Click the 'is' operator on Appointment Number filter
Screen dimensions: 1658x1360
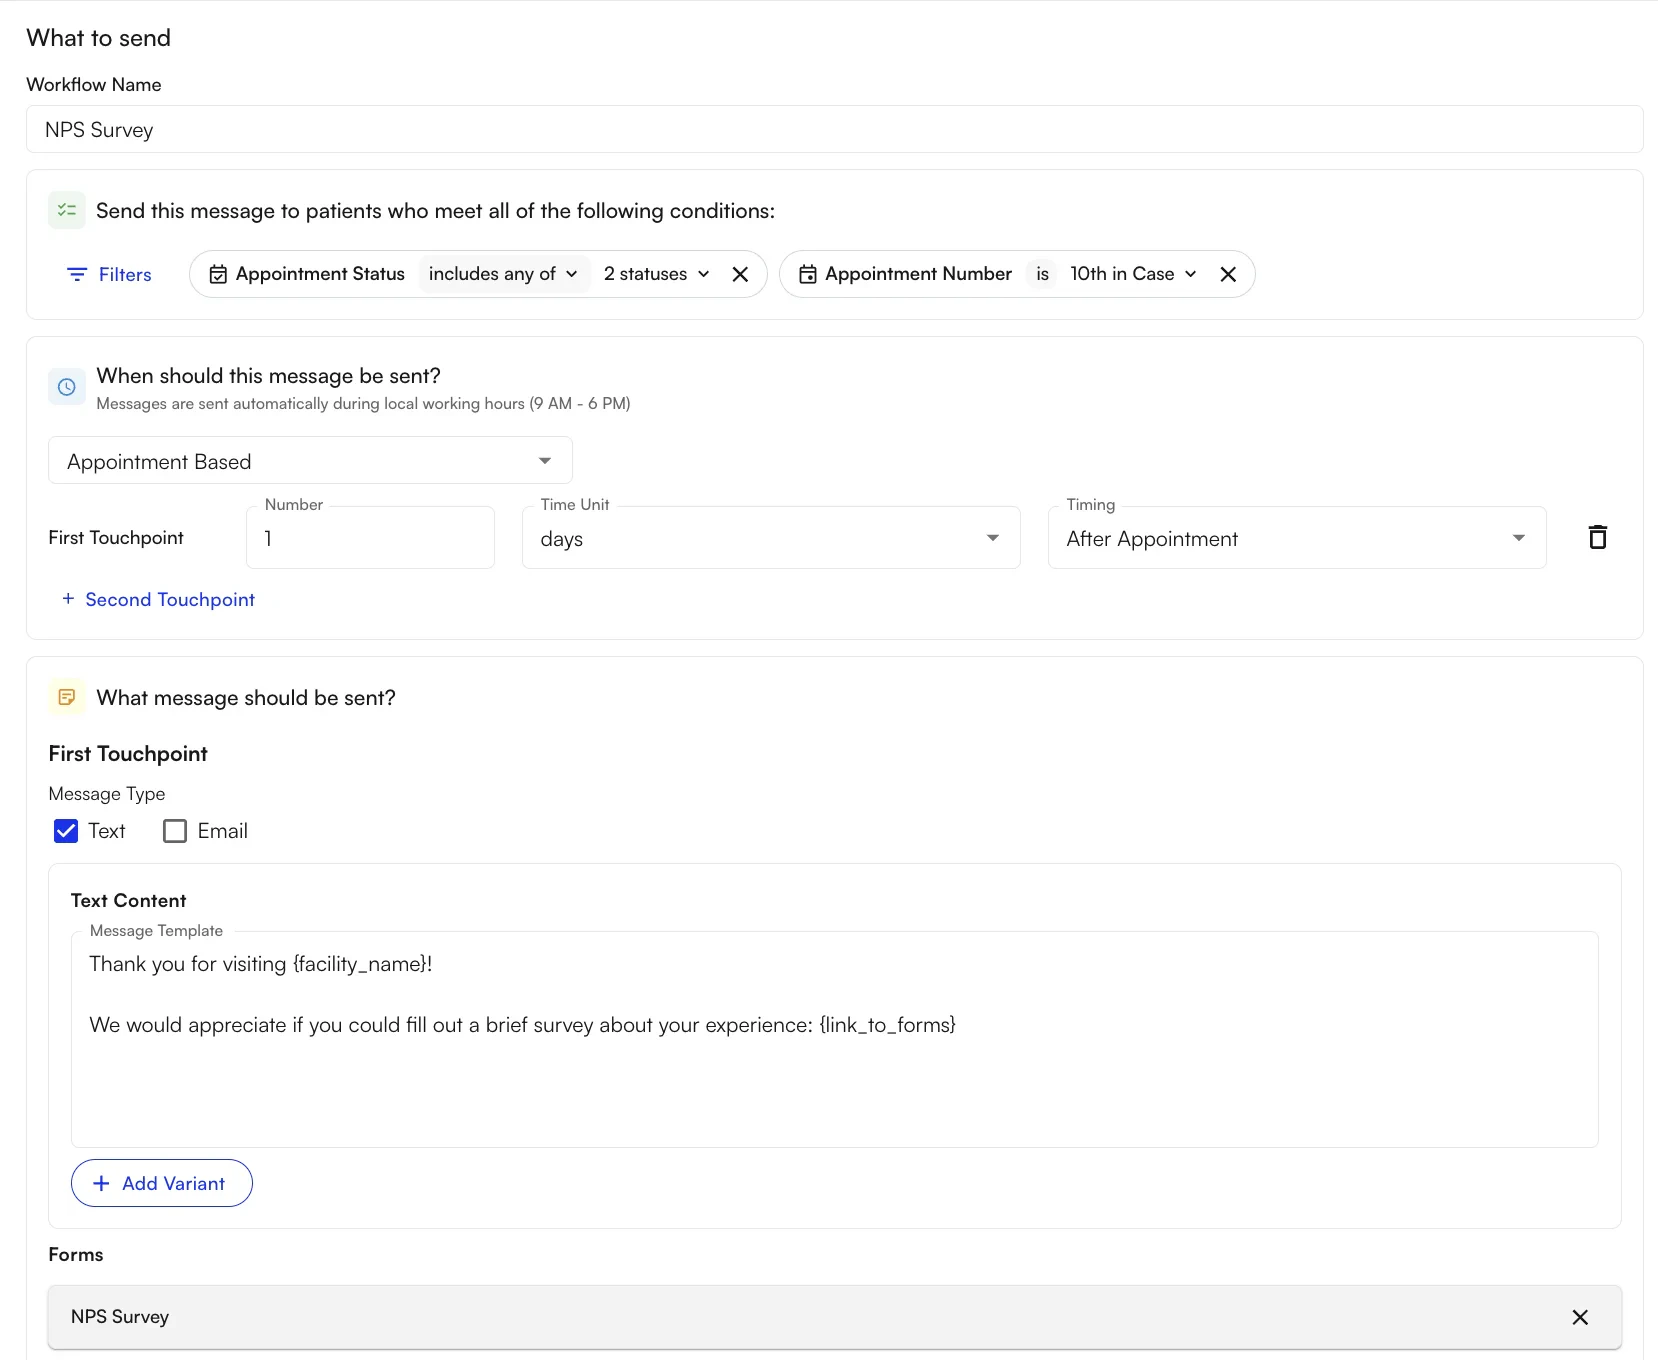(x=1041, y=273)
